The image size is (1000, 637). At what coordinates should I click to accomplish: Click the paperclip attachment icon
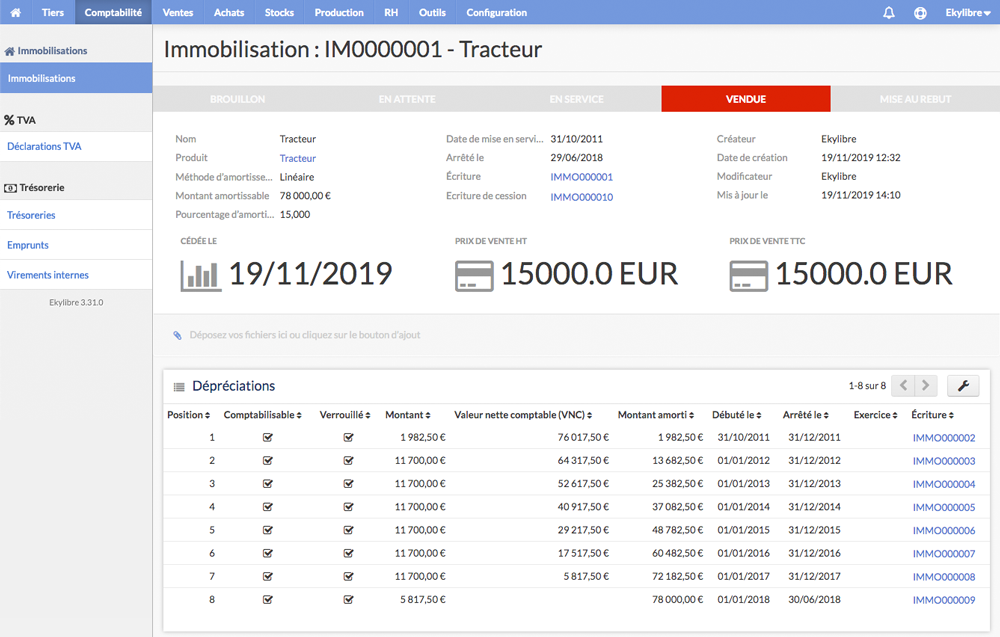point(177,335)
